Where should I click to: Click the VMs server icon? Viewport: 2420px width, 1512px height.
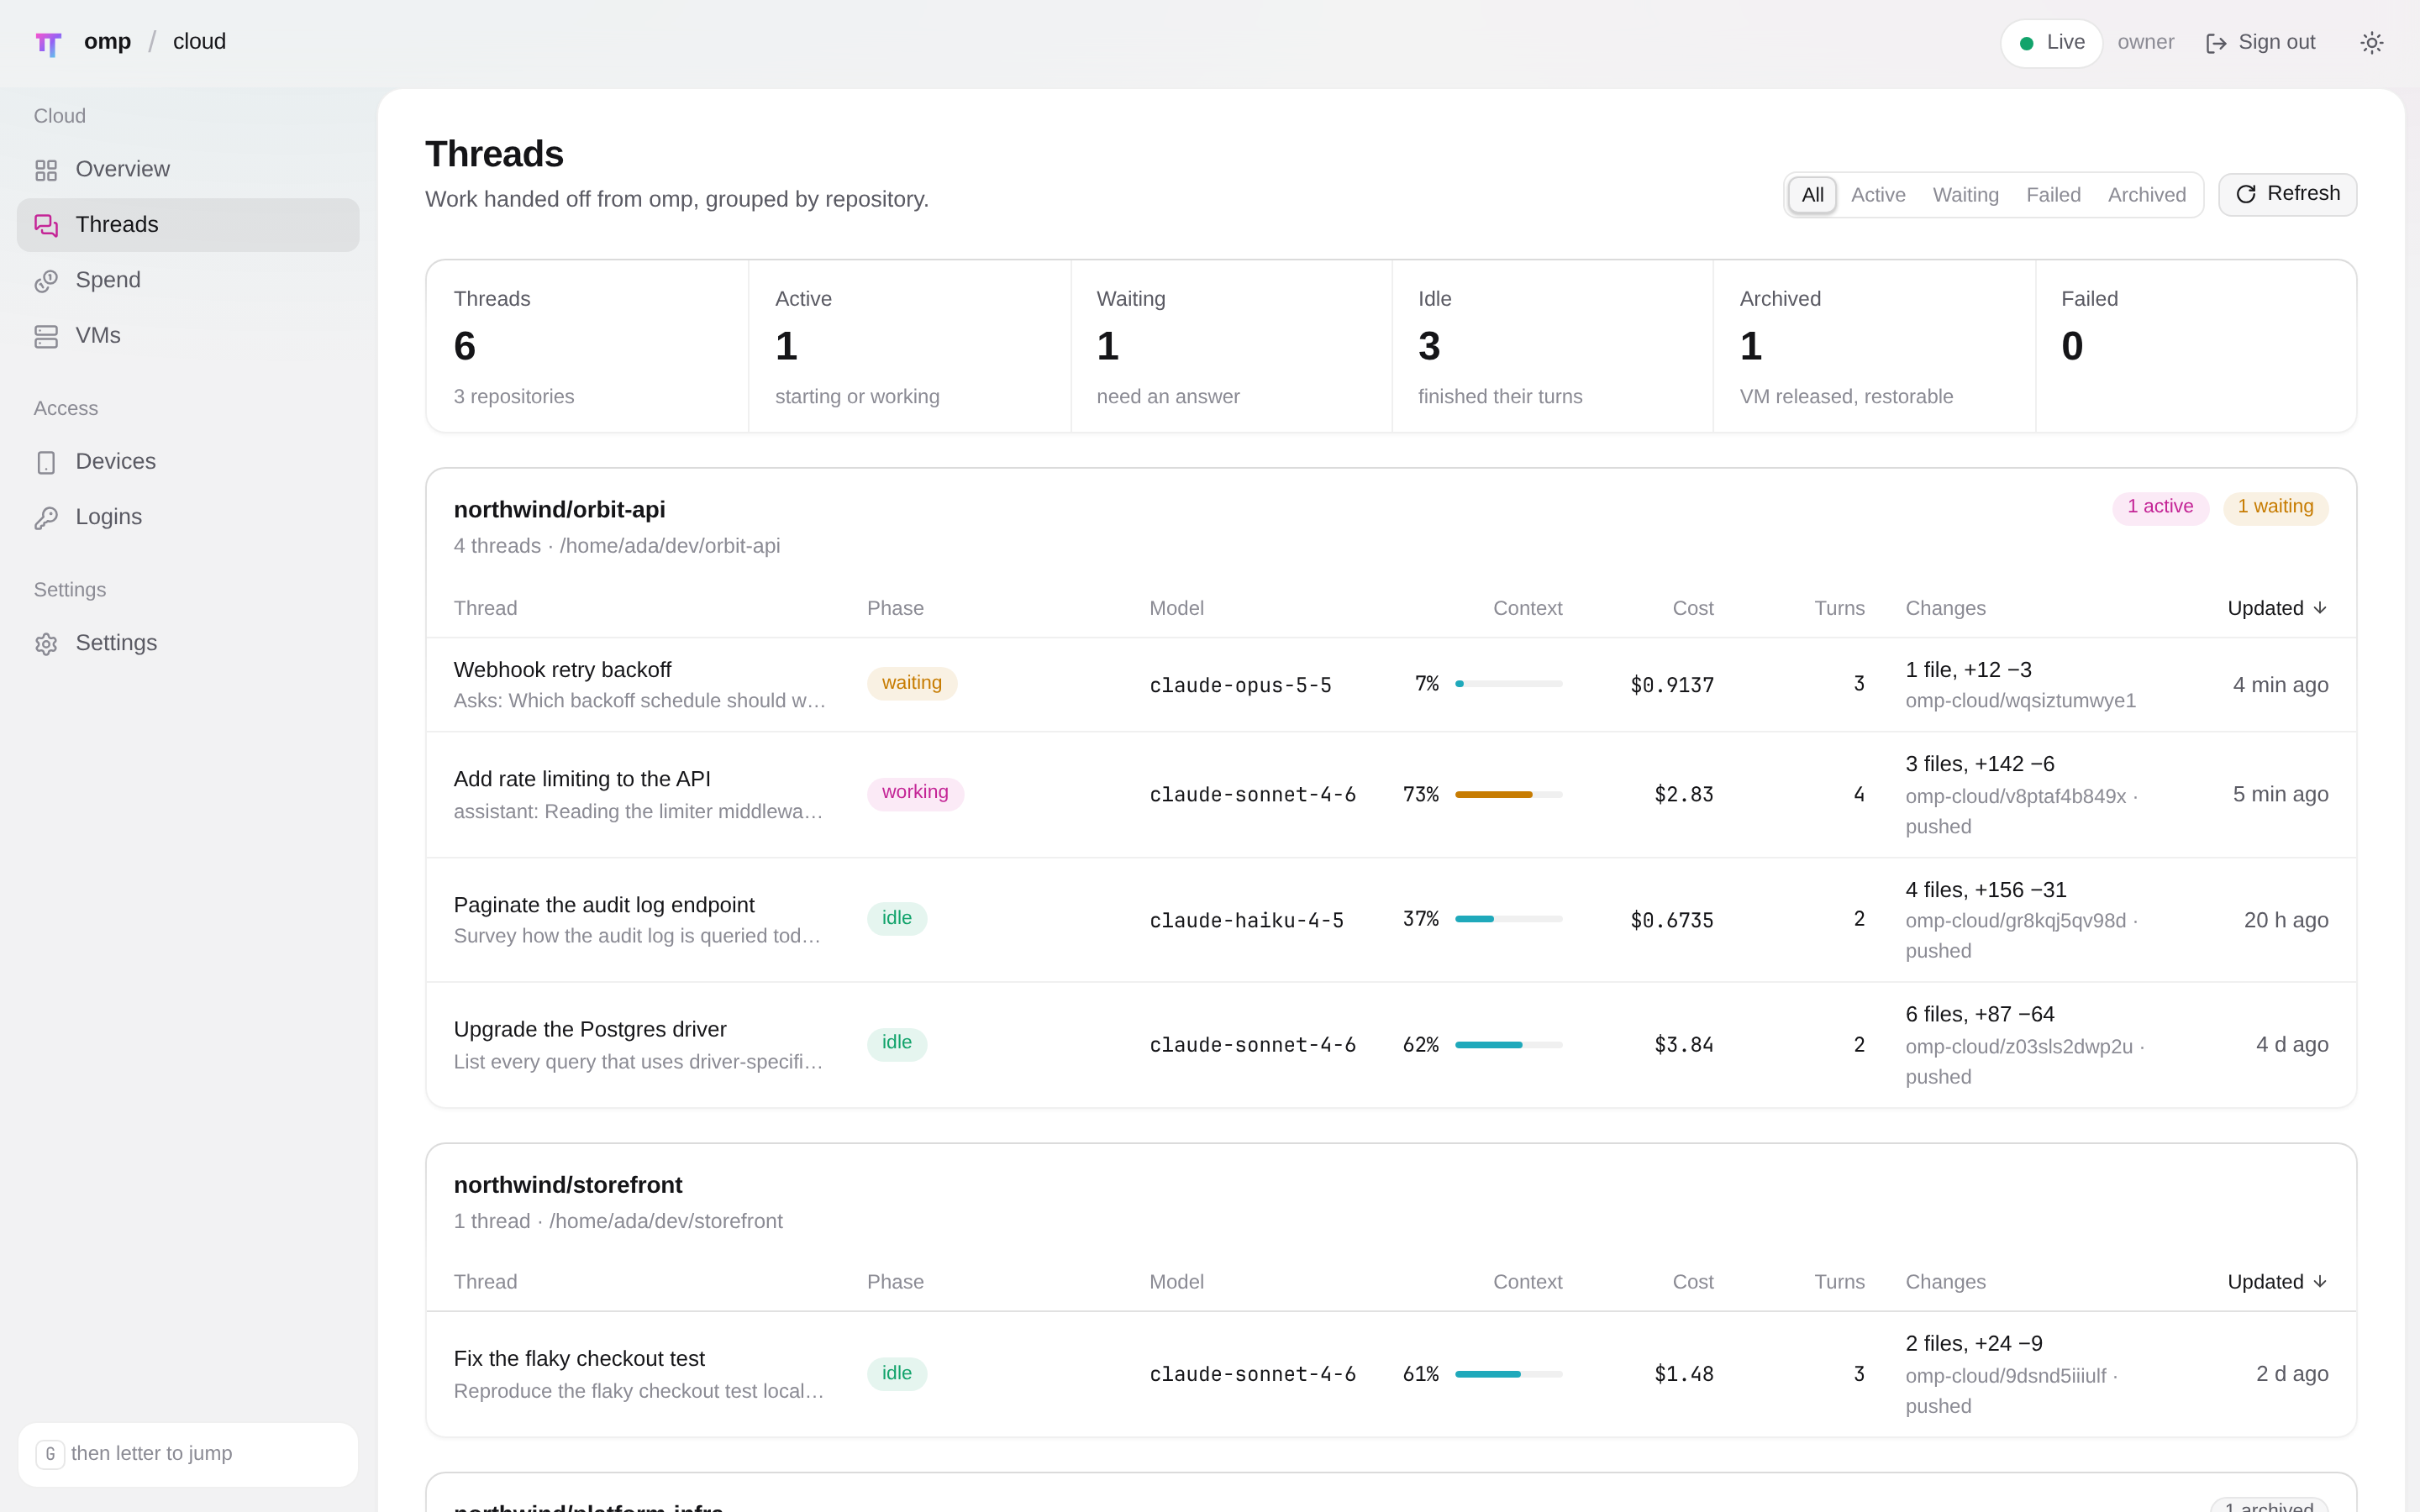pyautogui.click(x=46, y=336)
